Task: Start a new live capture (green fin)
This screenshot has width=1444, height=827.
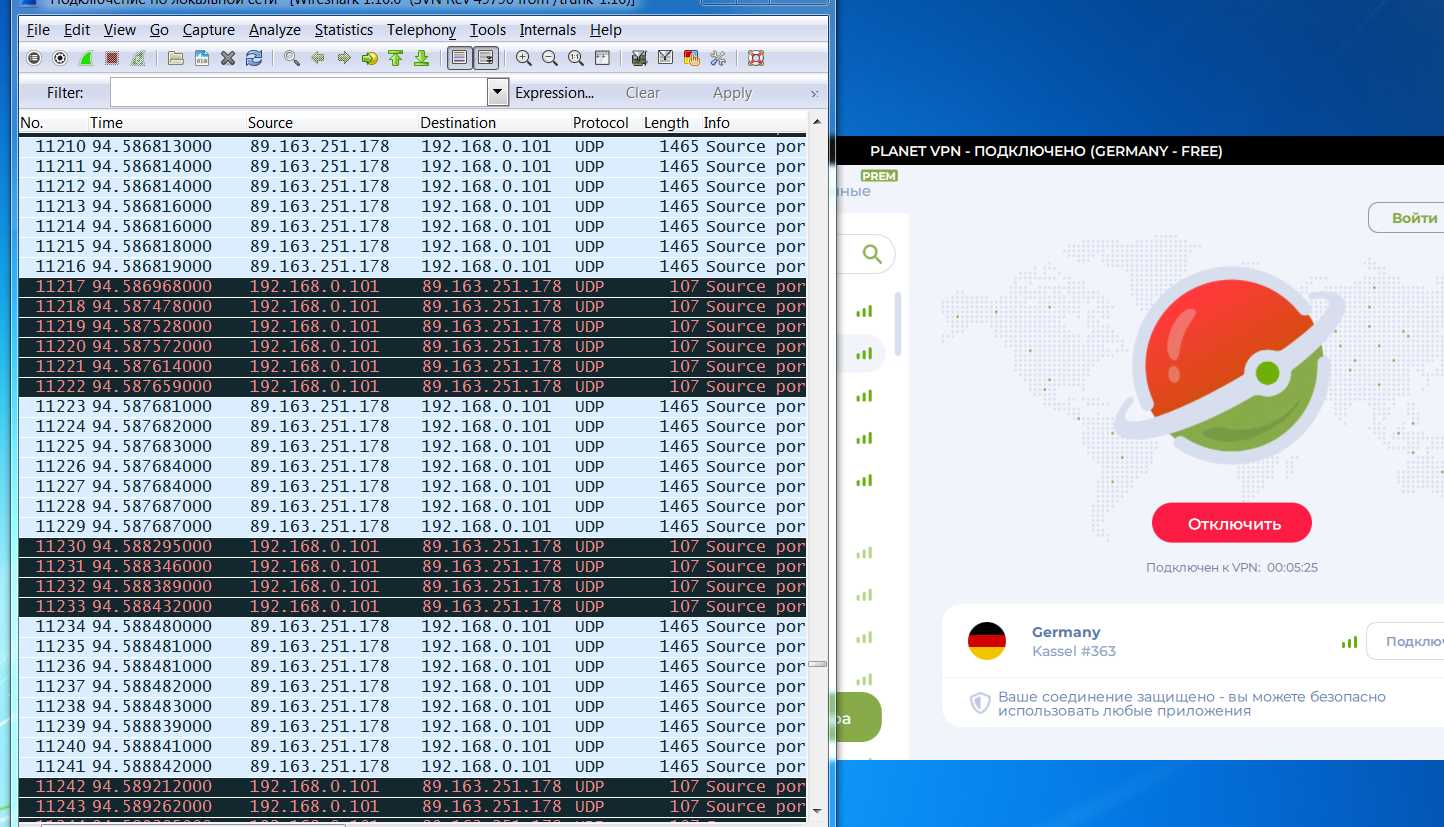Action: click(86, 58)
